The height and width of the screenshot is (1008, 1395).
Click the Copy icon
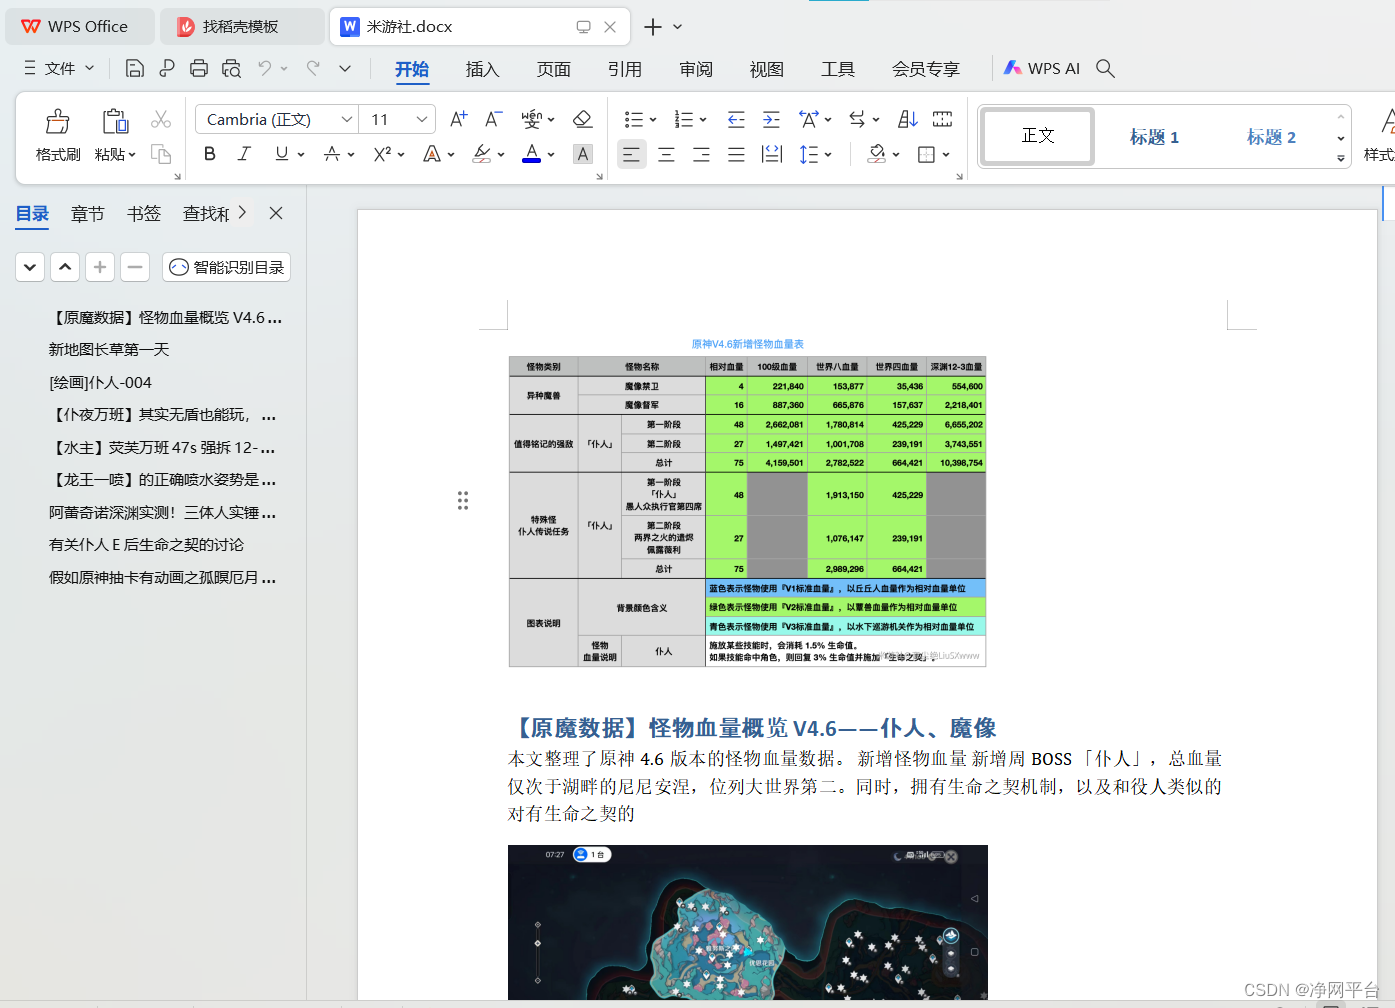(x=161, y=154)
